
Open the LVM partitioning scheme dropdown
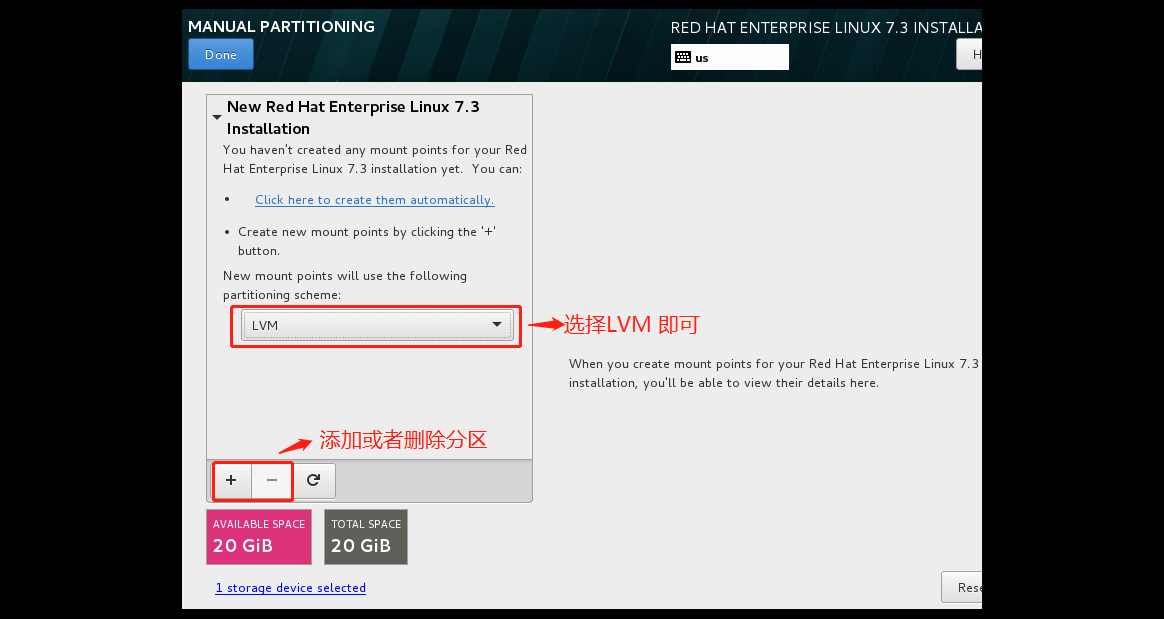pyautogui.click(x=376, y=325)
